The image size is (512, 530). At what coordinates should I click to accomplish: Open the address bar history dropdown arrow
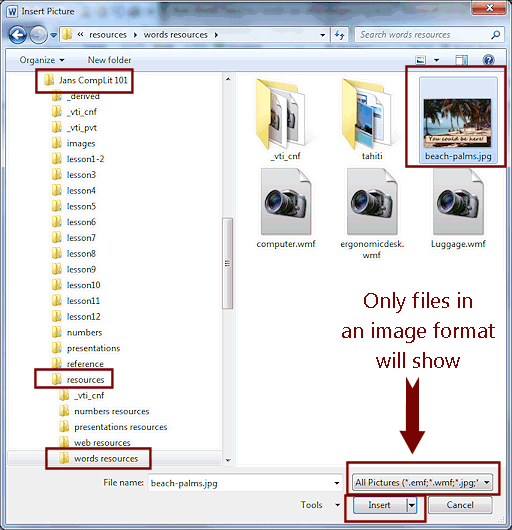coord(322,35)
